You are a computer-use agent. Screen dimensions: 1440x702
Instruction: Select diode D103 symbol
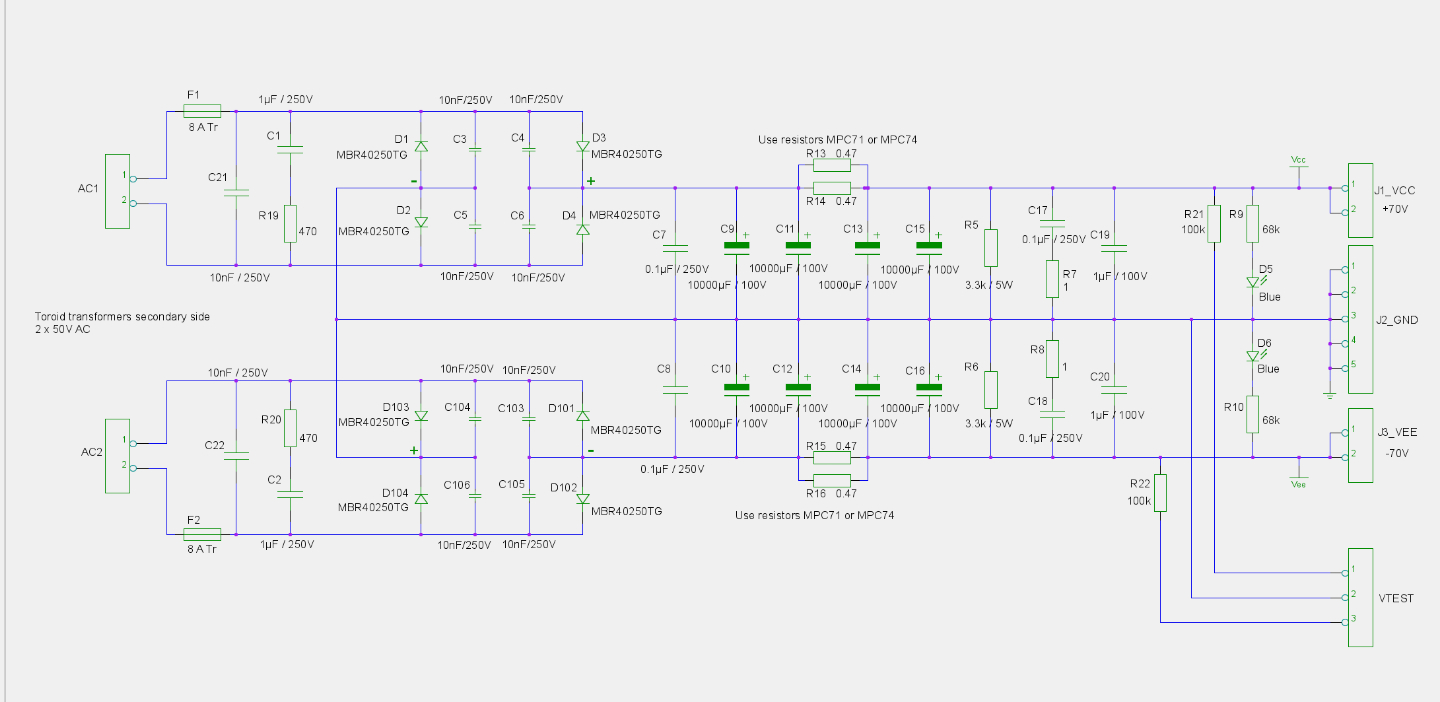(x=421, y=415)
